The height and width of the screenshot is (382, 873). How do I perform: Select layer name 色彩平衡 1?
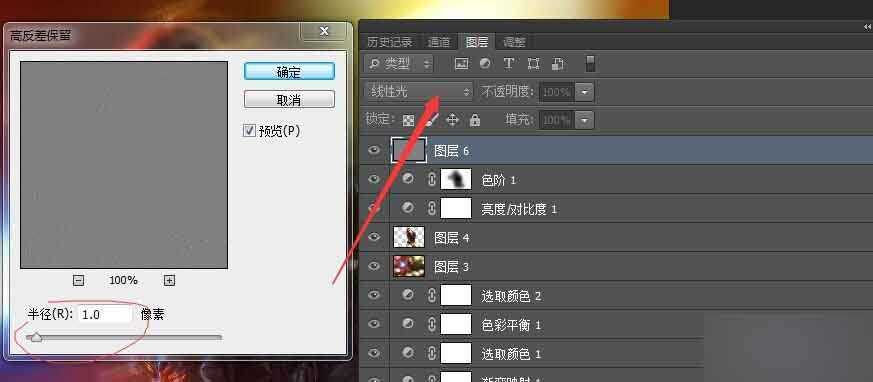[511, 325]
